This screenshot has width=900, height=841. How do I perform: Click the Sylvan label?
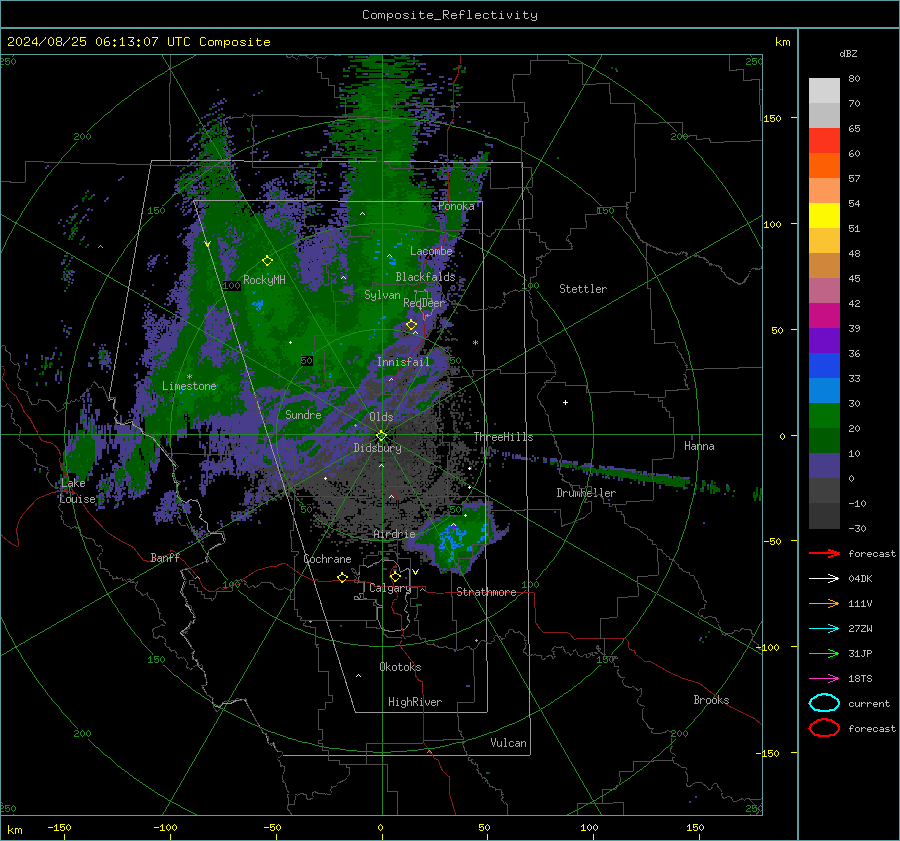click(x=382, y=295)
